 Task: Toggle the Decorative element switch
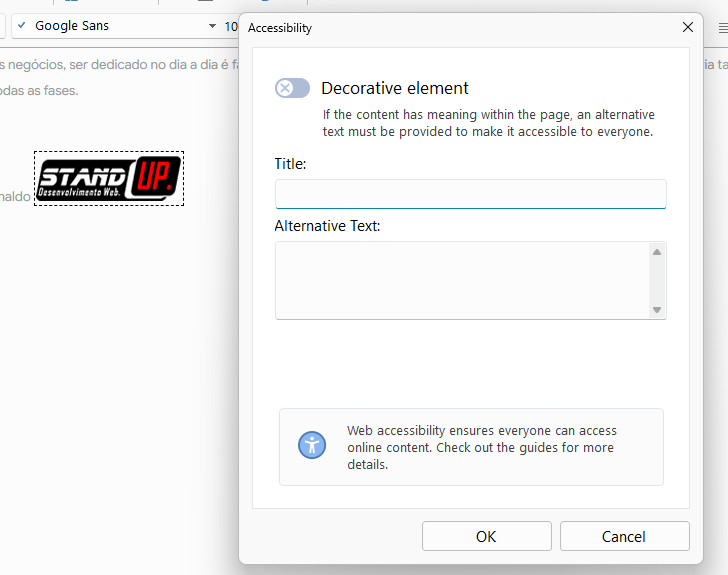tap(292, 88)
